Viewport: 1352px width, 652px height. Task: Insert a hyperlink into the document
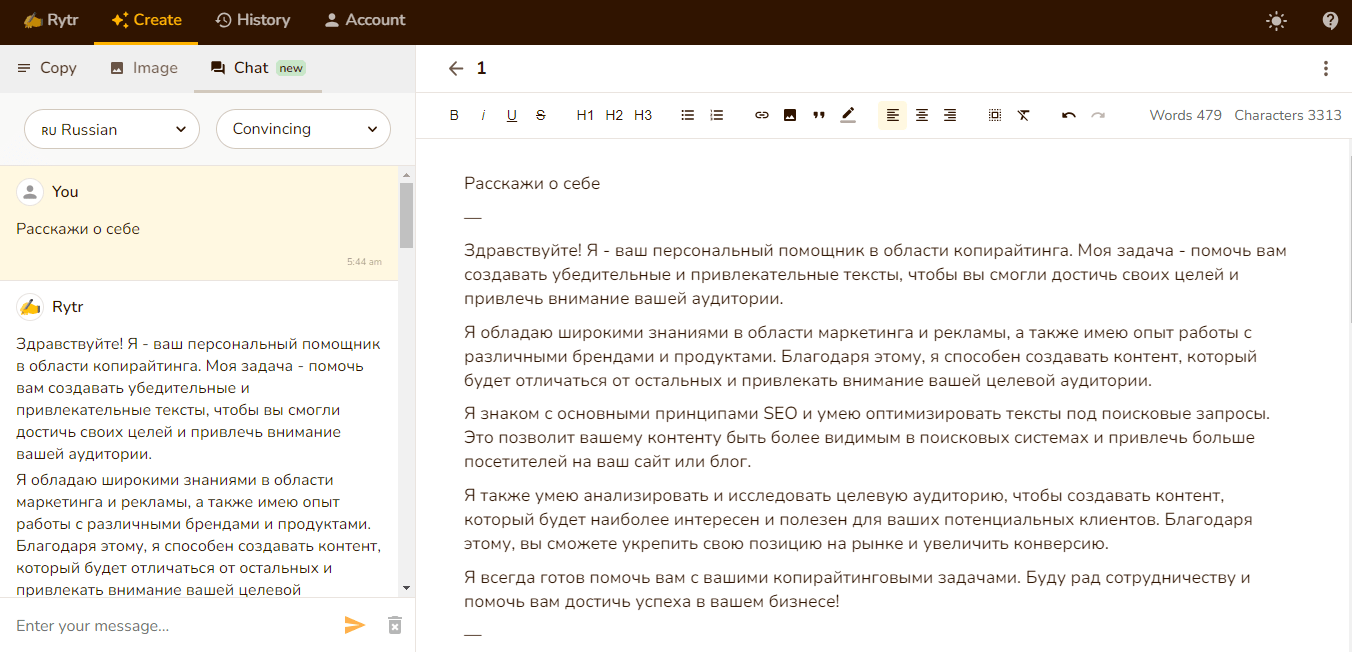pos(761,115)
